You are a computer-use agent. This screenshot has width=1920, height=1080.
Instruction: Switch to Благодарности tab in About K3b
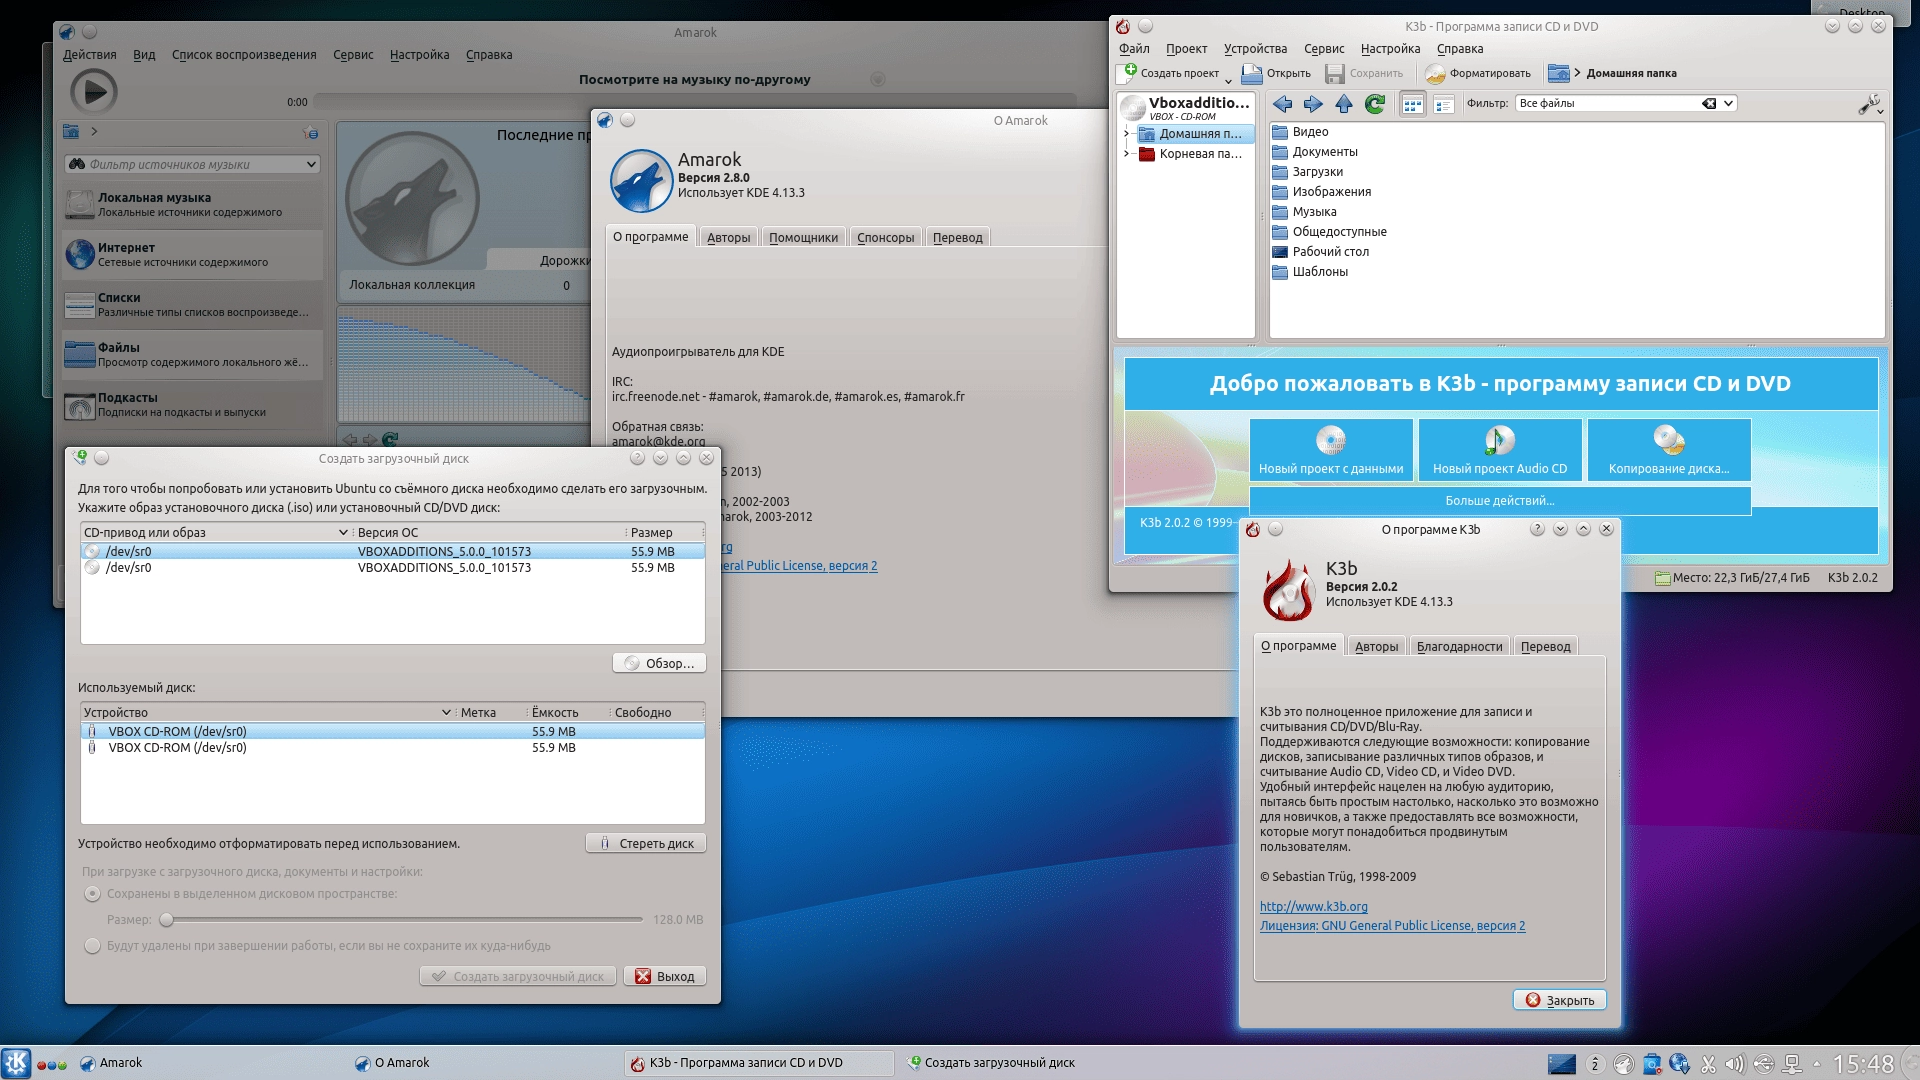(x=1459, y=647)
